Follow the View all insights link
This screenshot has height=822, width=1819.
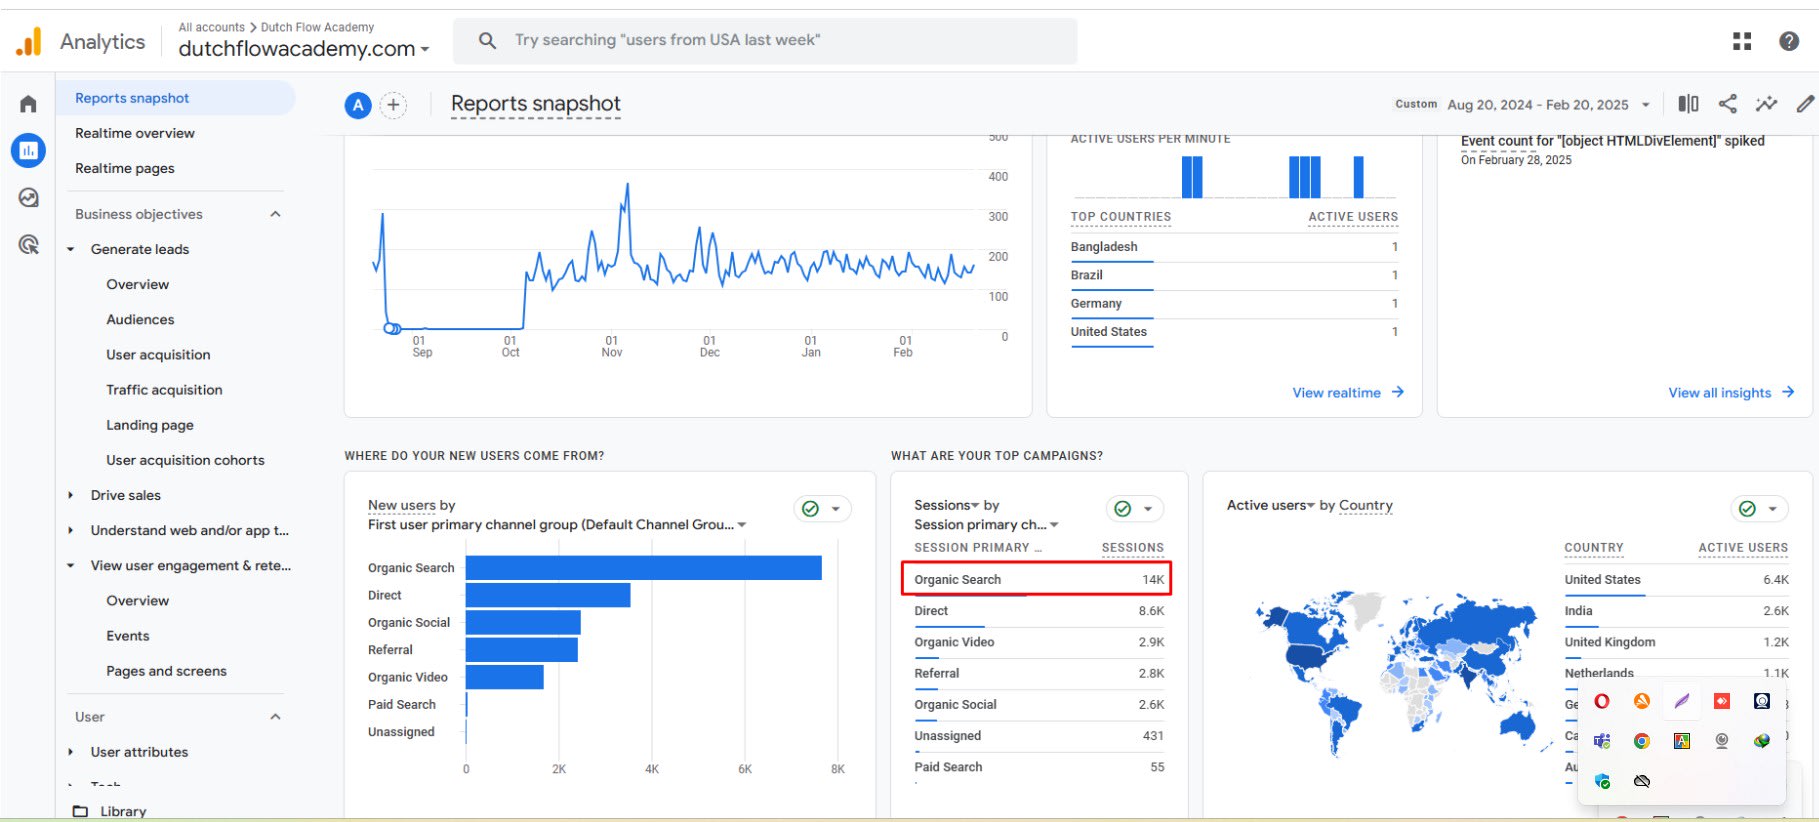1731,393
